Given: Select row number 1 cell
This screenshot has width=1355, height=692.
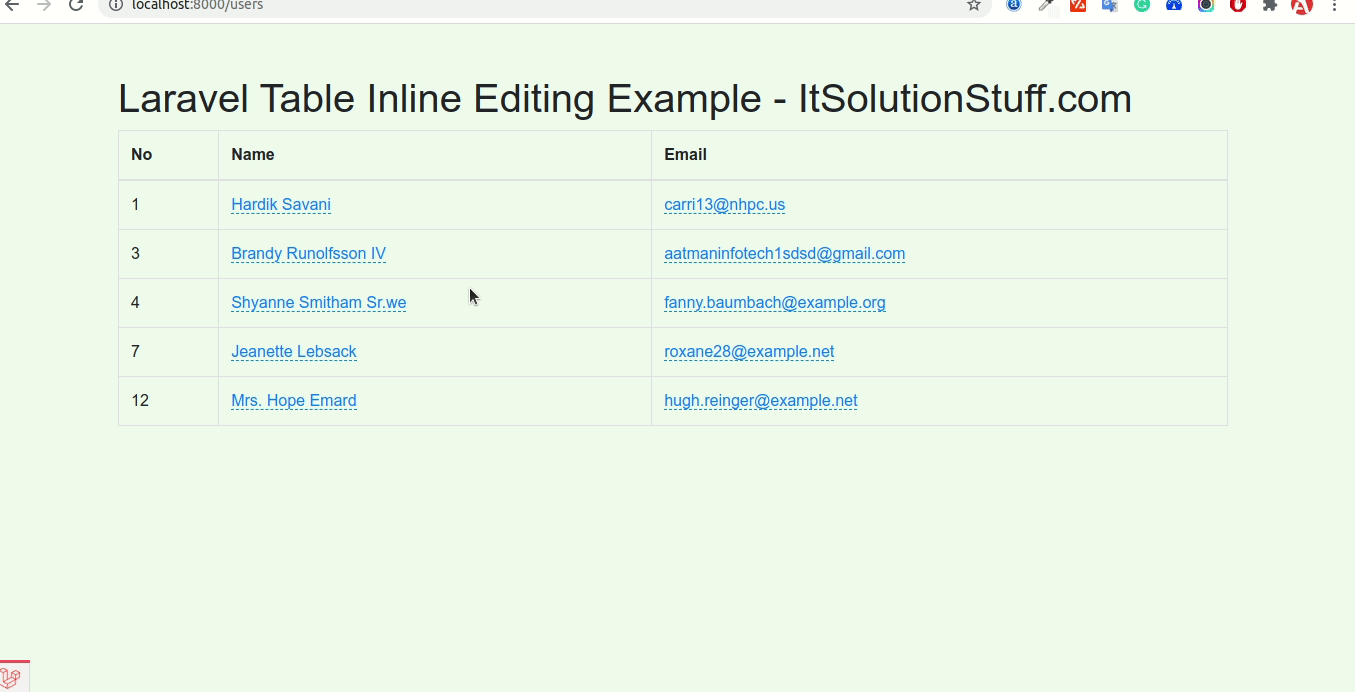Looking at the screenshot, I should 168,205.
